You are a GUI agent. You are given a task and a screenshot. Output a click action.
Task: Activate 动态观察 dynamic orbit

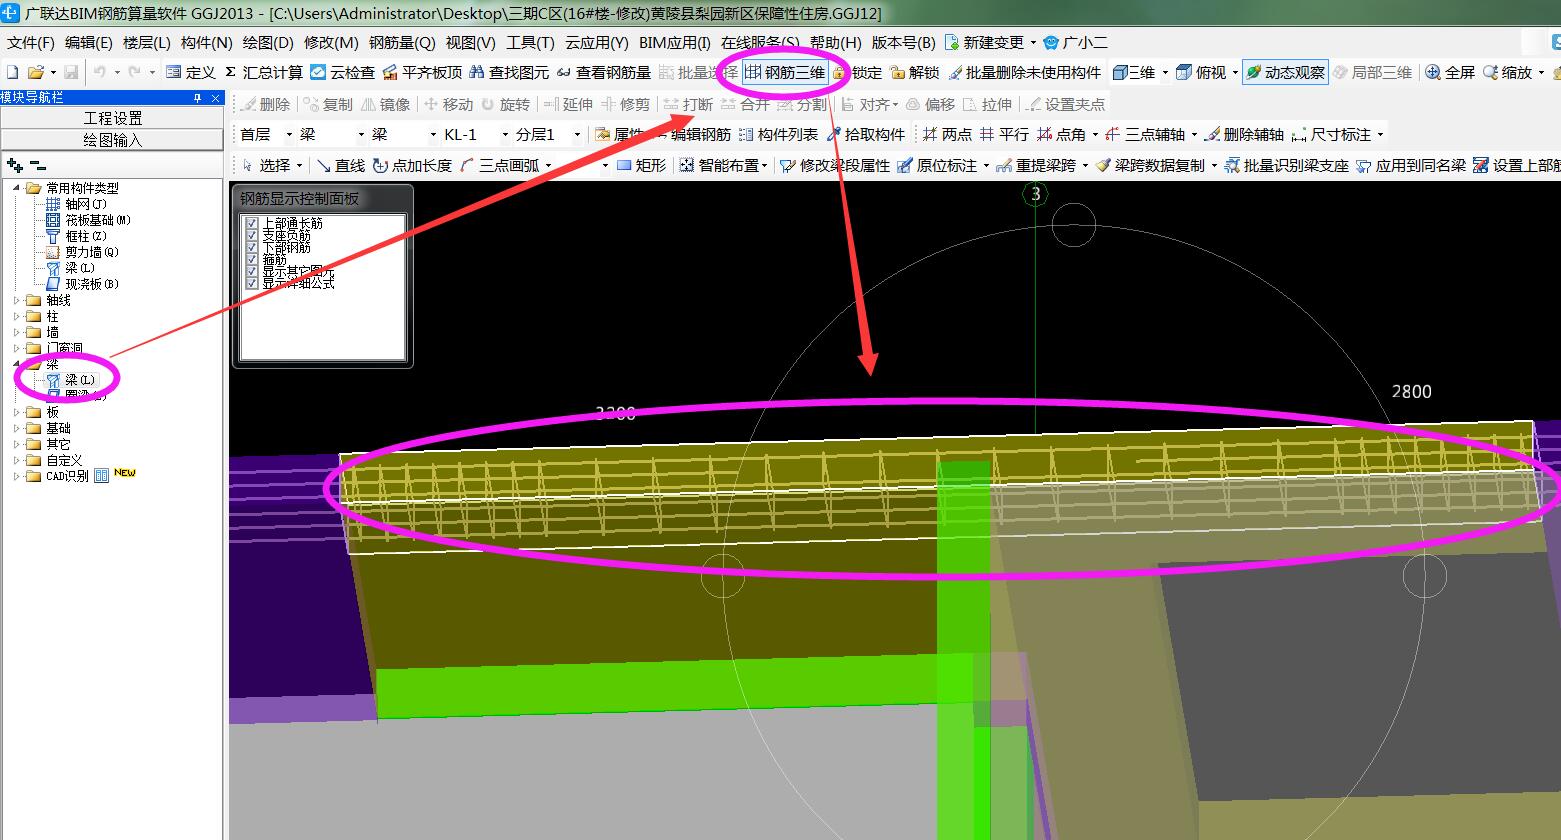pos(1285,72)
